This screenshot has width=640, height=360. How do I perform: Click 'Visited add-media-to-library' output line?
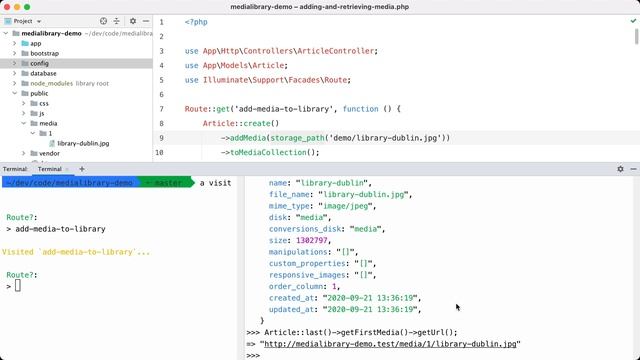76,252
